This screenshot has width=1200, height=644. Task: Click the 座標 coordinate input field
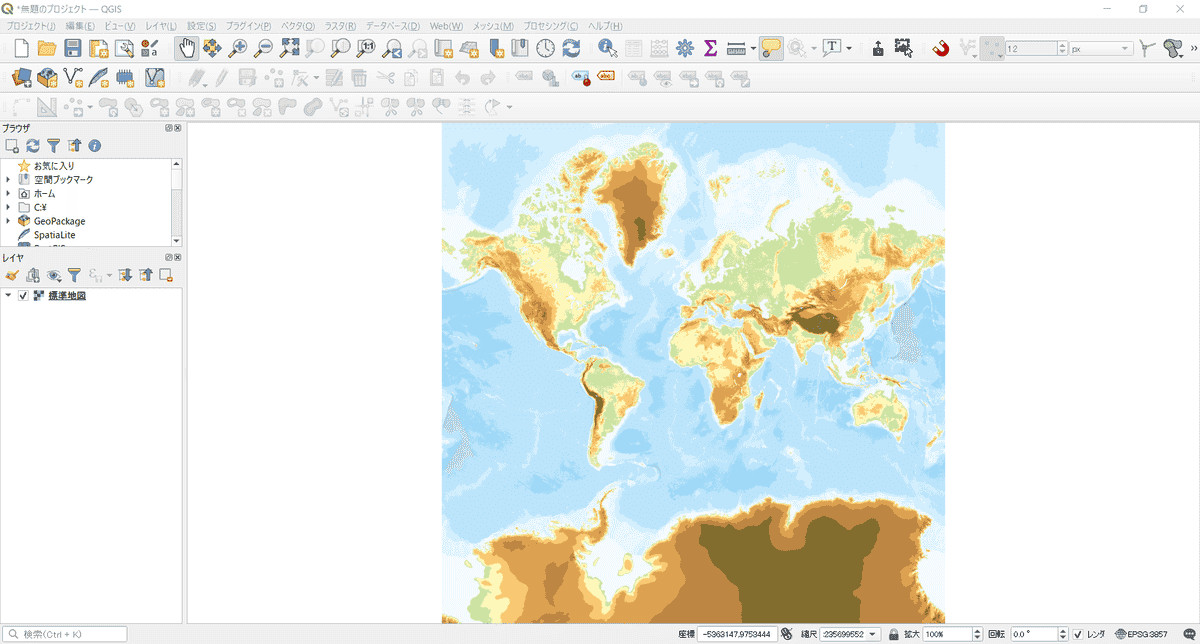tap(738, 634)
